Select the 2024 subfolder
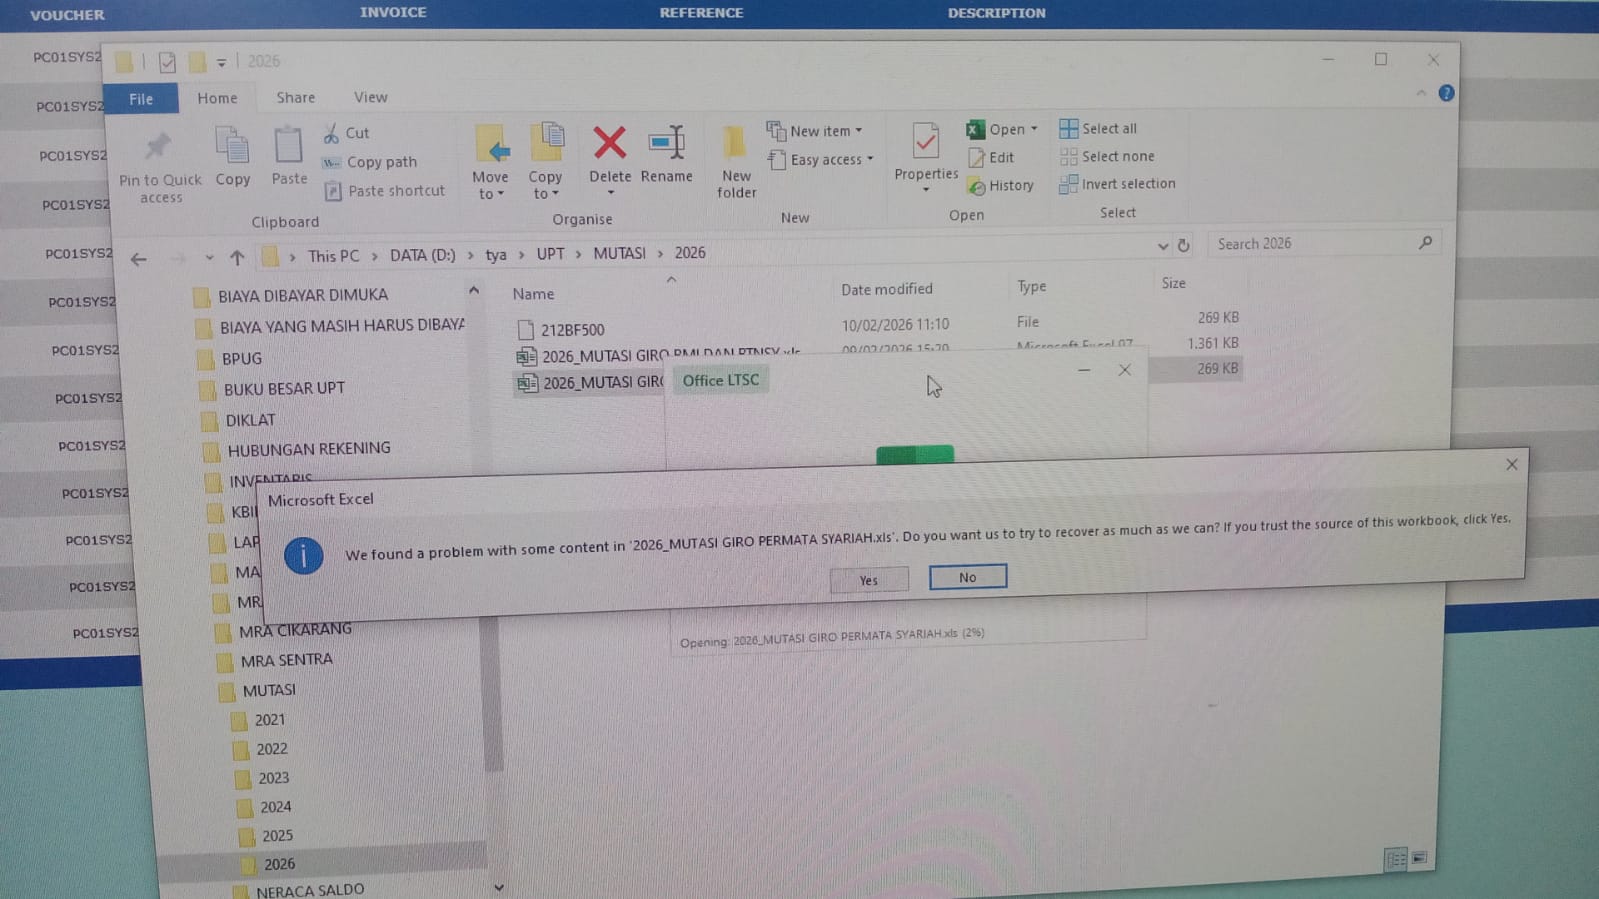This screenshot has width=1599, height=899. pyautogui.click(x=275, y=807)
